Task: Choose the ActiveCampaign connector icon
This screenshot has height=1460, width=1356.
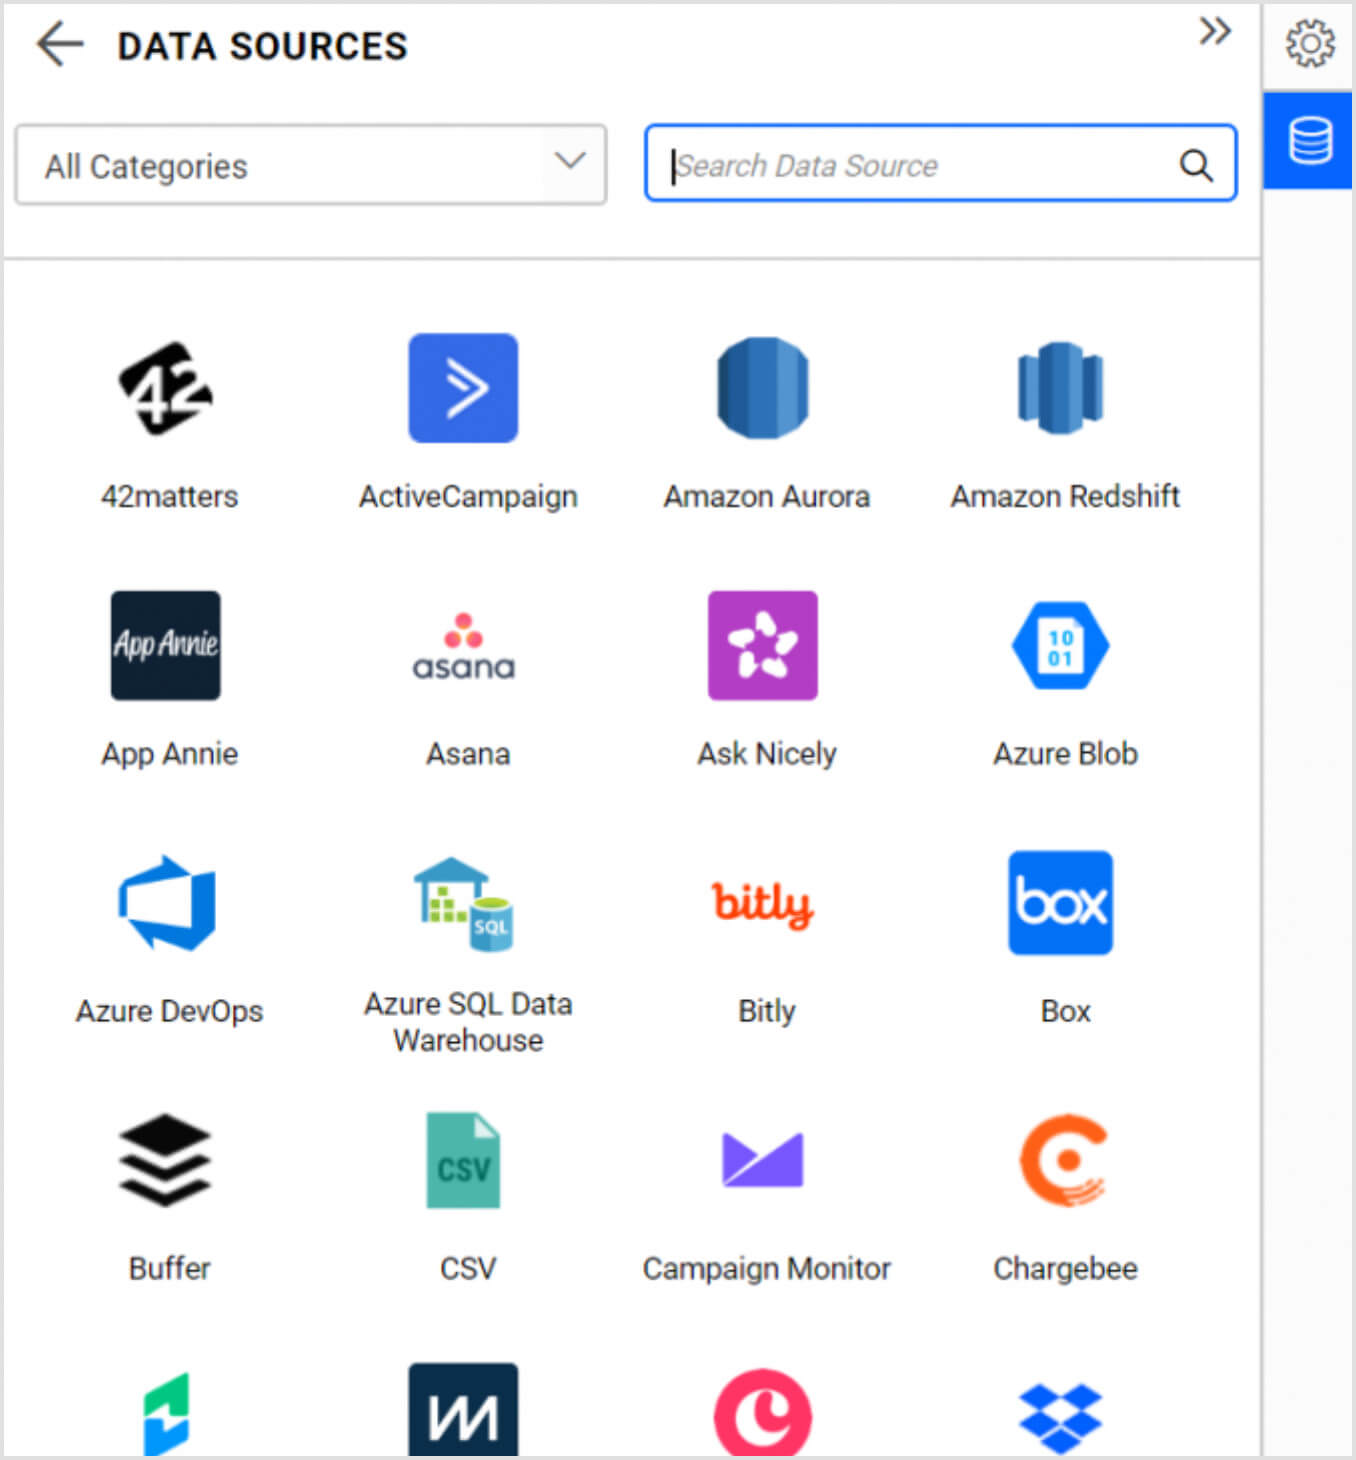Action: (x=463, y=388)
